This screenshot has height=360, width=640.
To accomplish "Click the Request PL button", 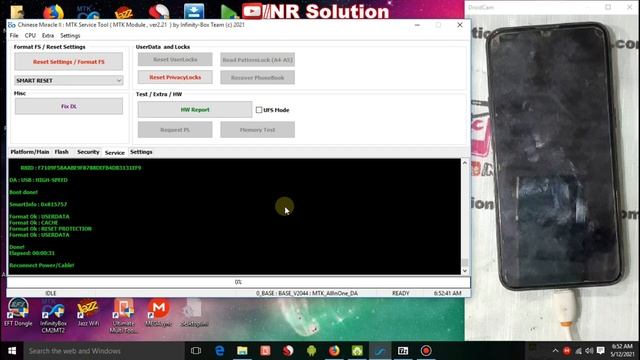I will click(x=175, y=130).
